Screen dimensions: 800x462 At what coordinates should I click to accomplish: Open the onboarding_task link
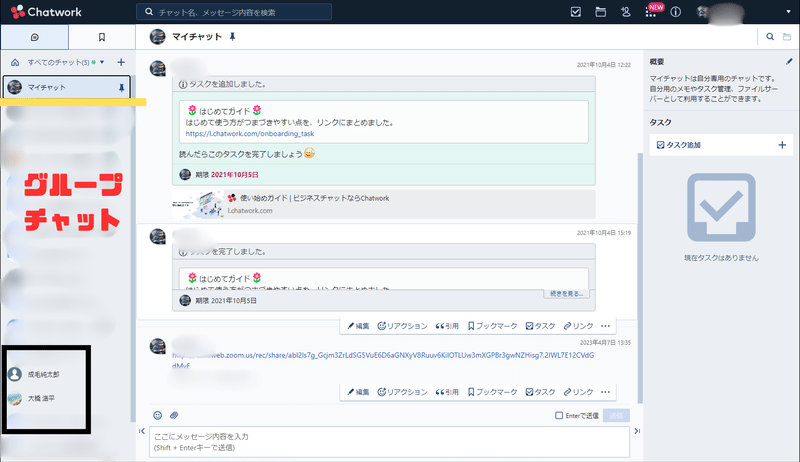(x=249, y=134)
